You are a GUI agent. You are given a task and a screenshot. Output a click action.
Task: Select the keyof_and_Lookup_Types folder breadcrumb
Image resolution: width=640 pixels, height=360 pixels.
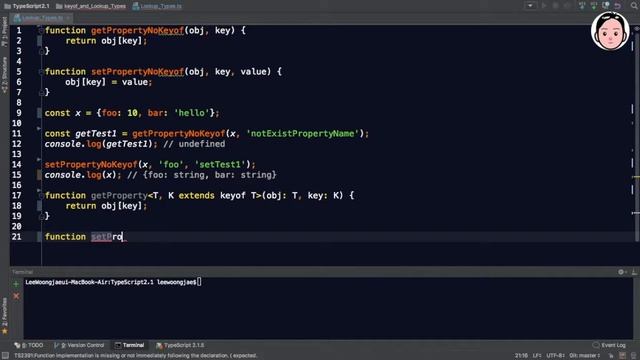tap(91, 6)
